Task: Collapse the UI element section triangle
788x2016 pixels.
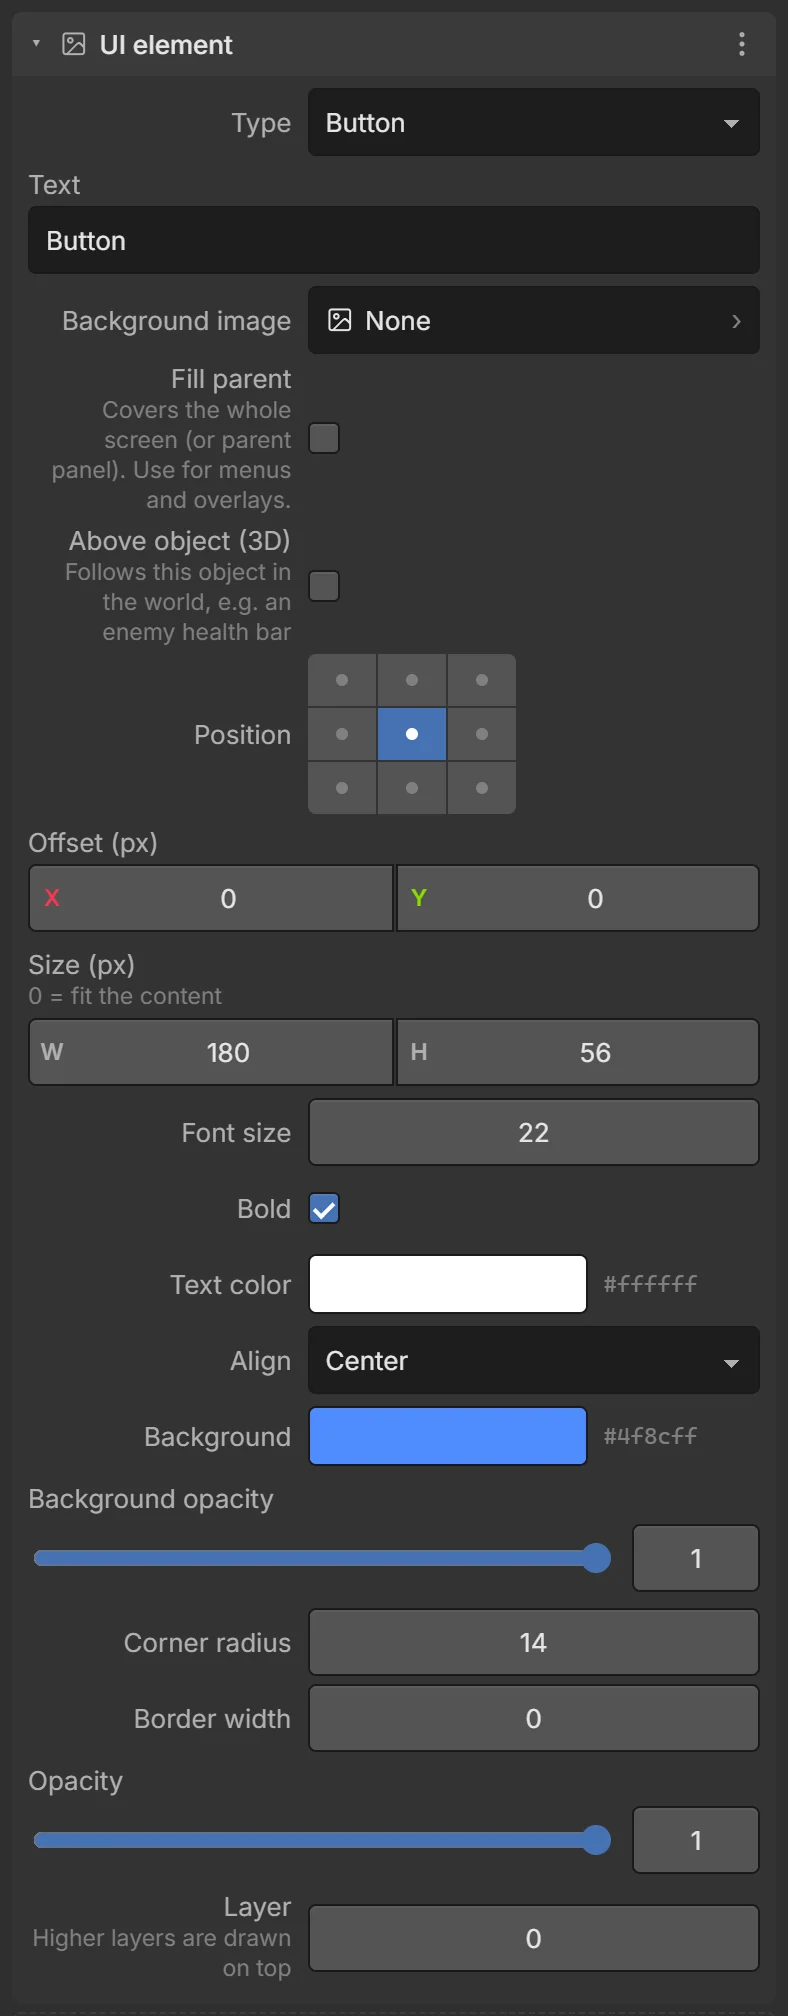Action: 36,44
